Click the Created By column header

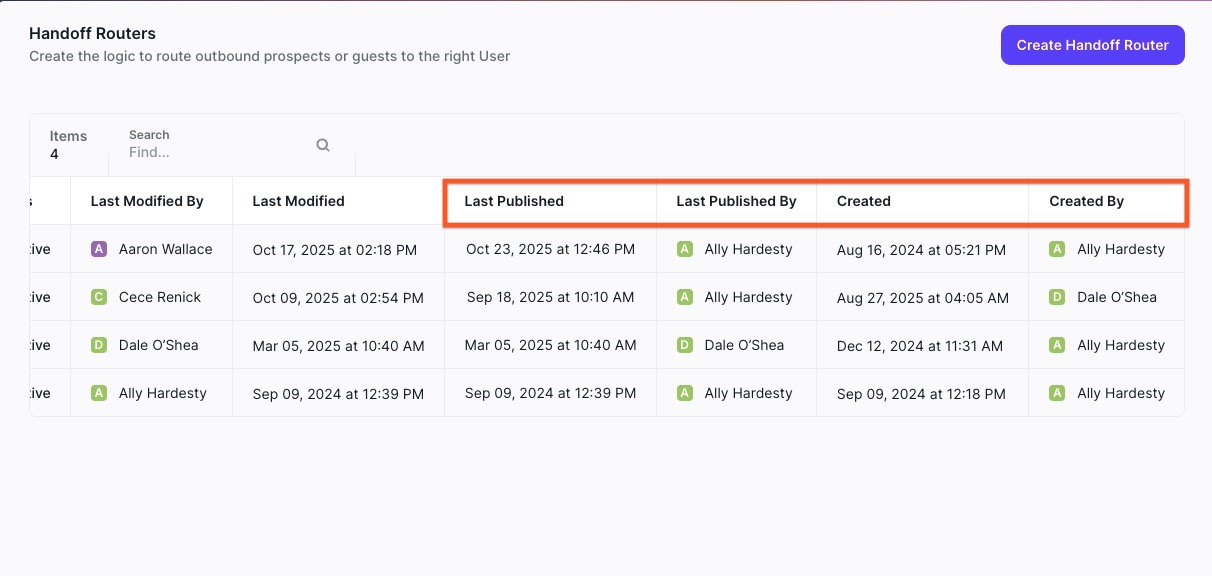[1086, 201]
